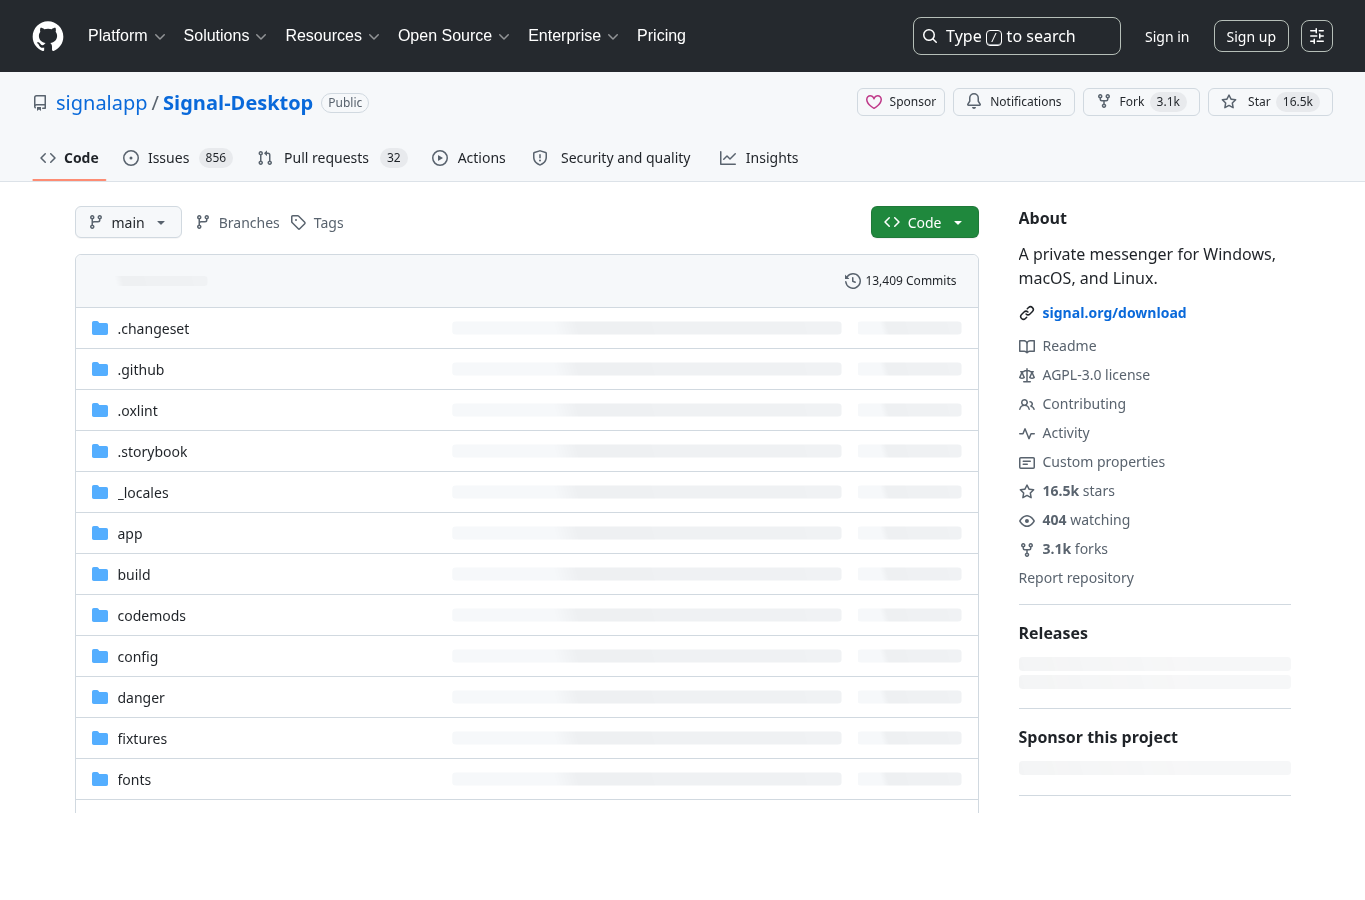Viewport: 1365px width, 900px height.
Task: Click the .oxlint folder icon
Action: click(100, 410)
